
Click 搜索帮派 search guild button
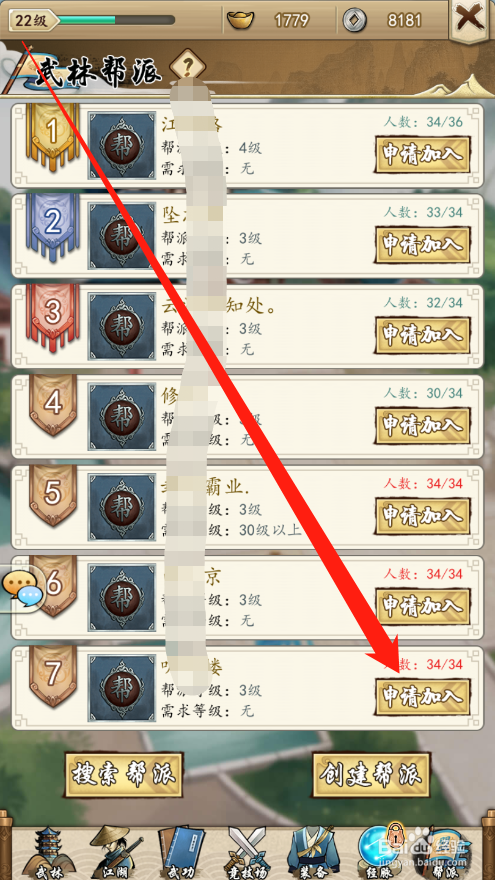(x=124, y=774)
